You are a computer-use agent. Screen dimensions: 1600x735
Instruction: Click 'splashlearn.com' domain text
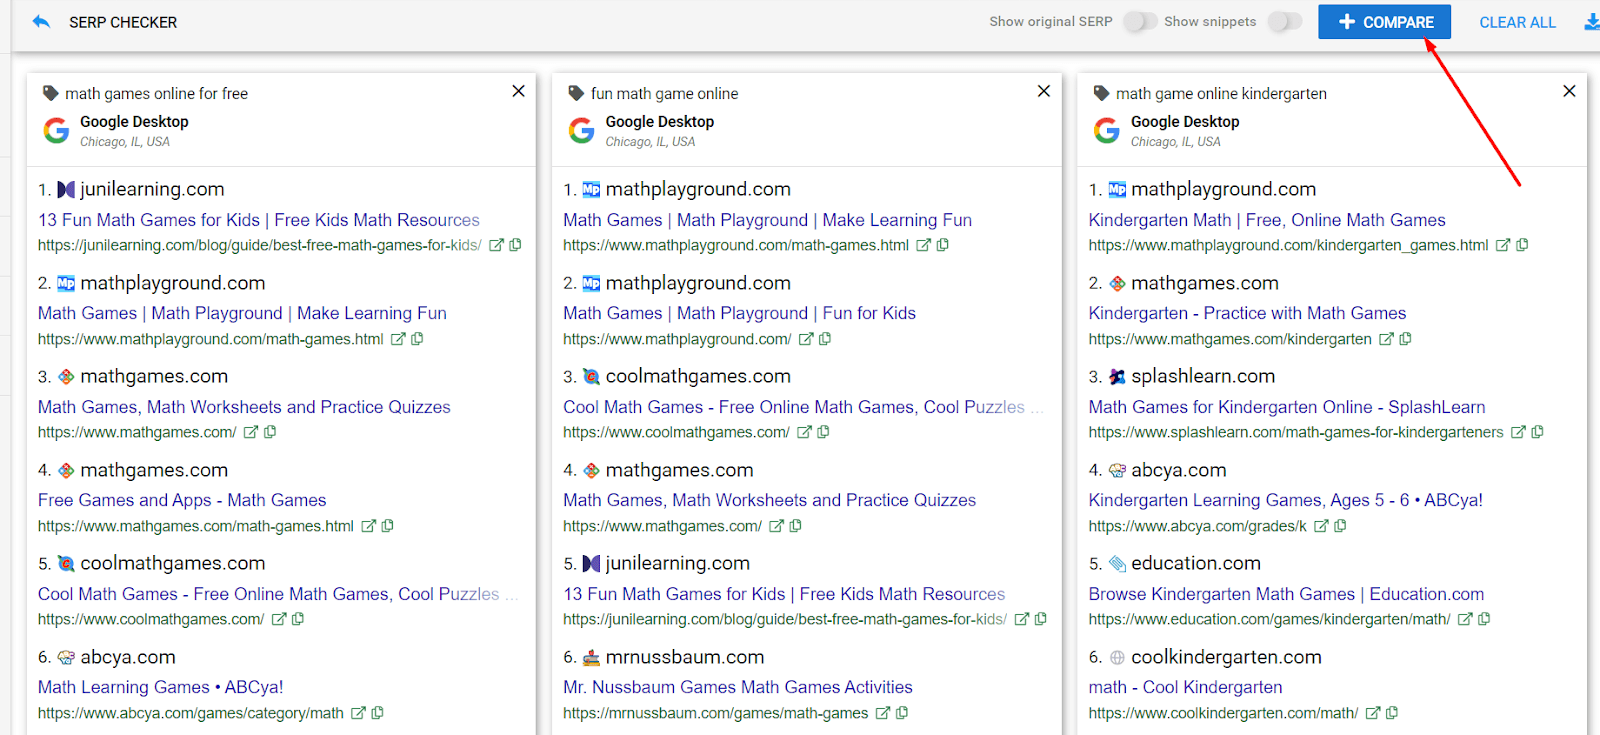click(1203, 376)
